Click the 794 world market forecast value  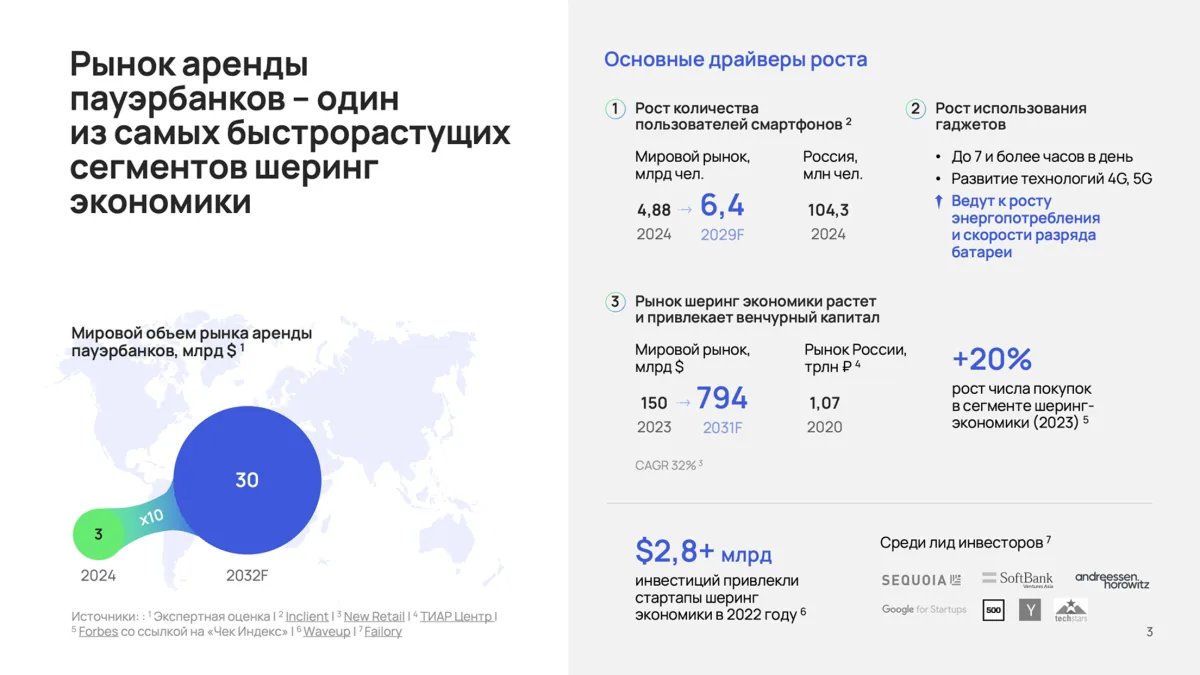[722, 399]
